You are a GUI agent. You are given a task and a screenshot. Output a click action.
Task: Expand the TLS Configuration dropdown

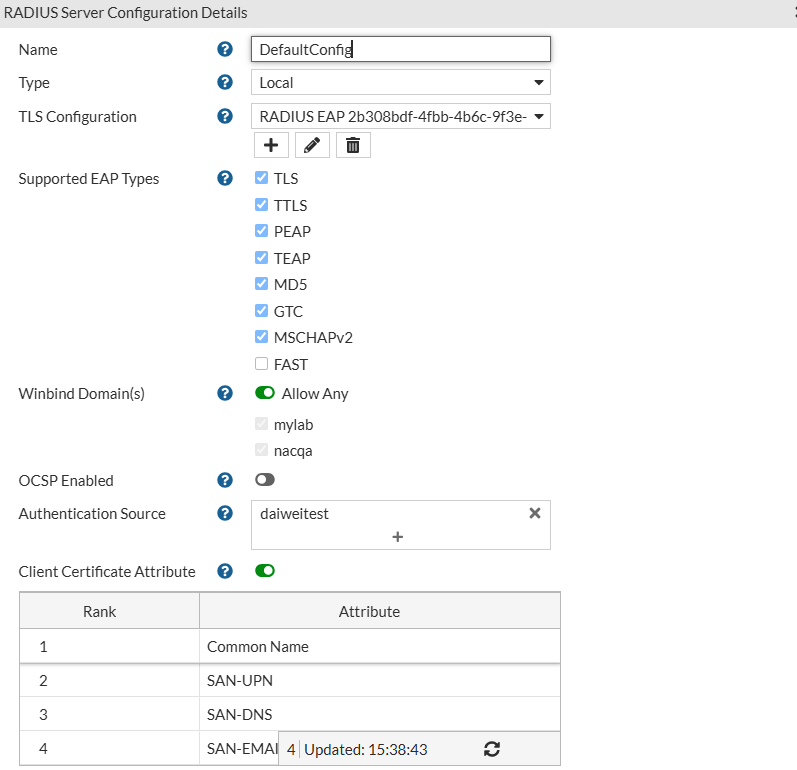(400, 116)
